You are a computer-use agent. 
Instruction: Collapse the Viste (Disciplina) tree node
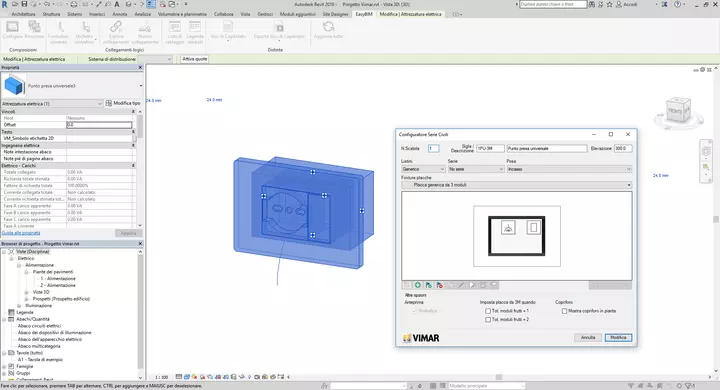4,252
